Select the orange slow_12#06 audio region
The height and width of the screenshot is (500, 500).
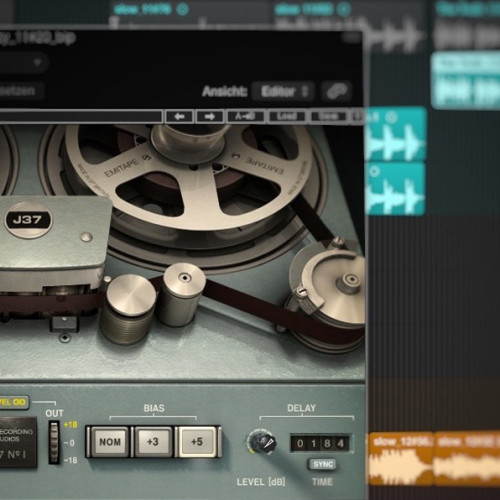tap(400, 459)
